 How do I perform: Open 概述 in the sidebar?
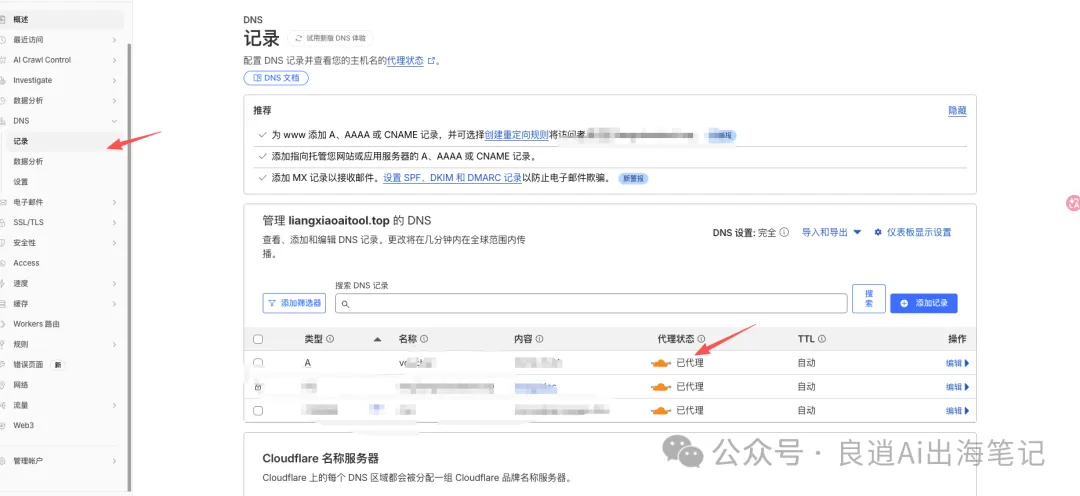62,19
